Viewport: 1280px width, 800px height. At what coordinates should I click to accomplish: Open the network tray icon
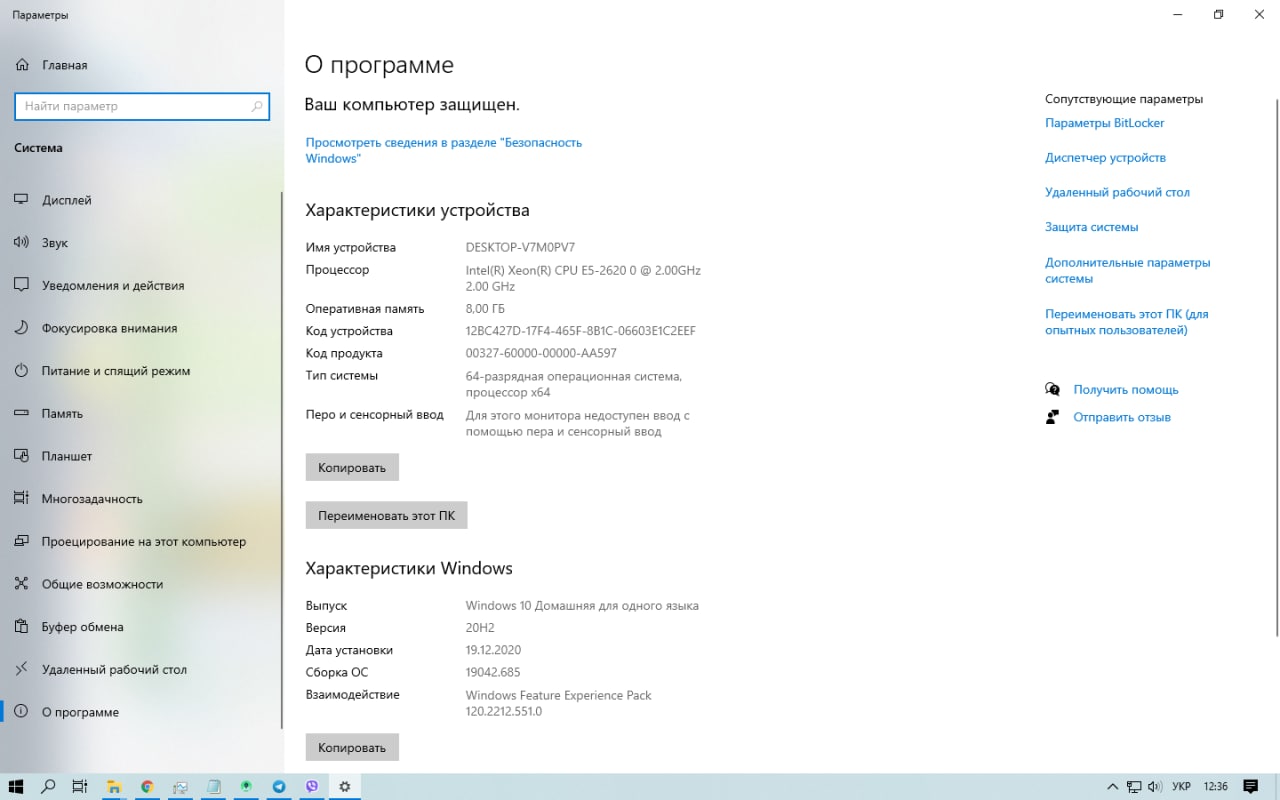[x=1134, y=786]
